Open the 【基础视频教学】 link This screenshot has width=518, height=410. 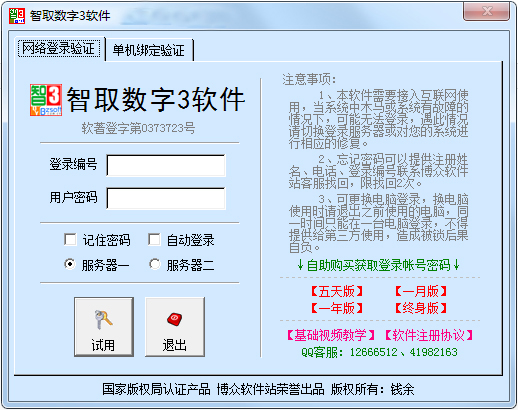click(330, 335)
